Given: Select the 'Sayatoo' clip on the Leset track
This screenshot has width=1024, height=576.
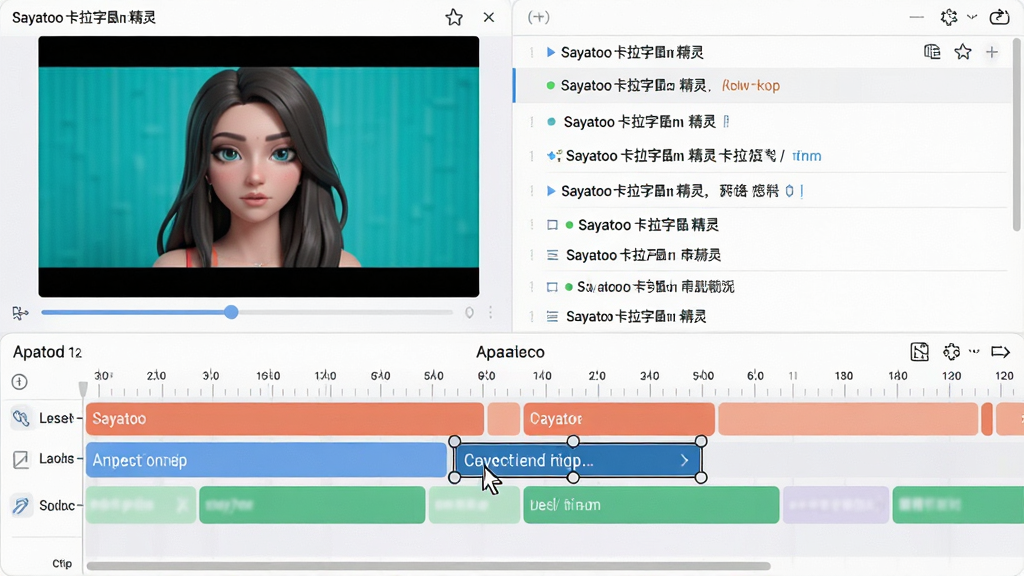Looking at the screenshot, I should [285, 419].
